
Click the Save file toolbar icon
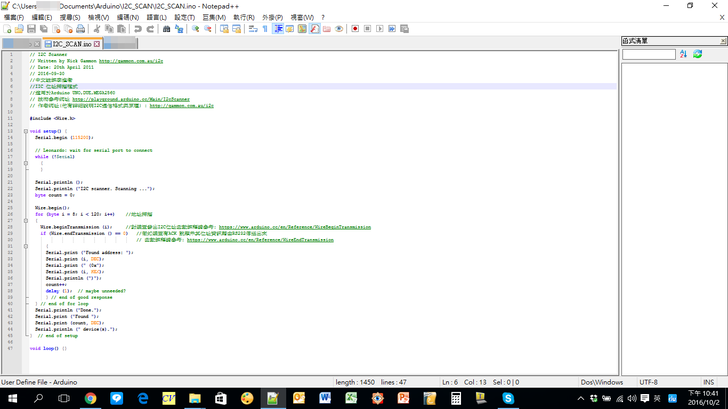[31, 29]
